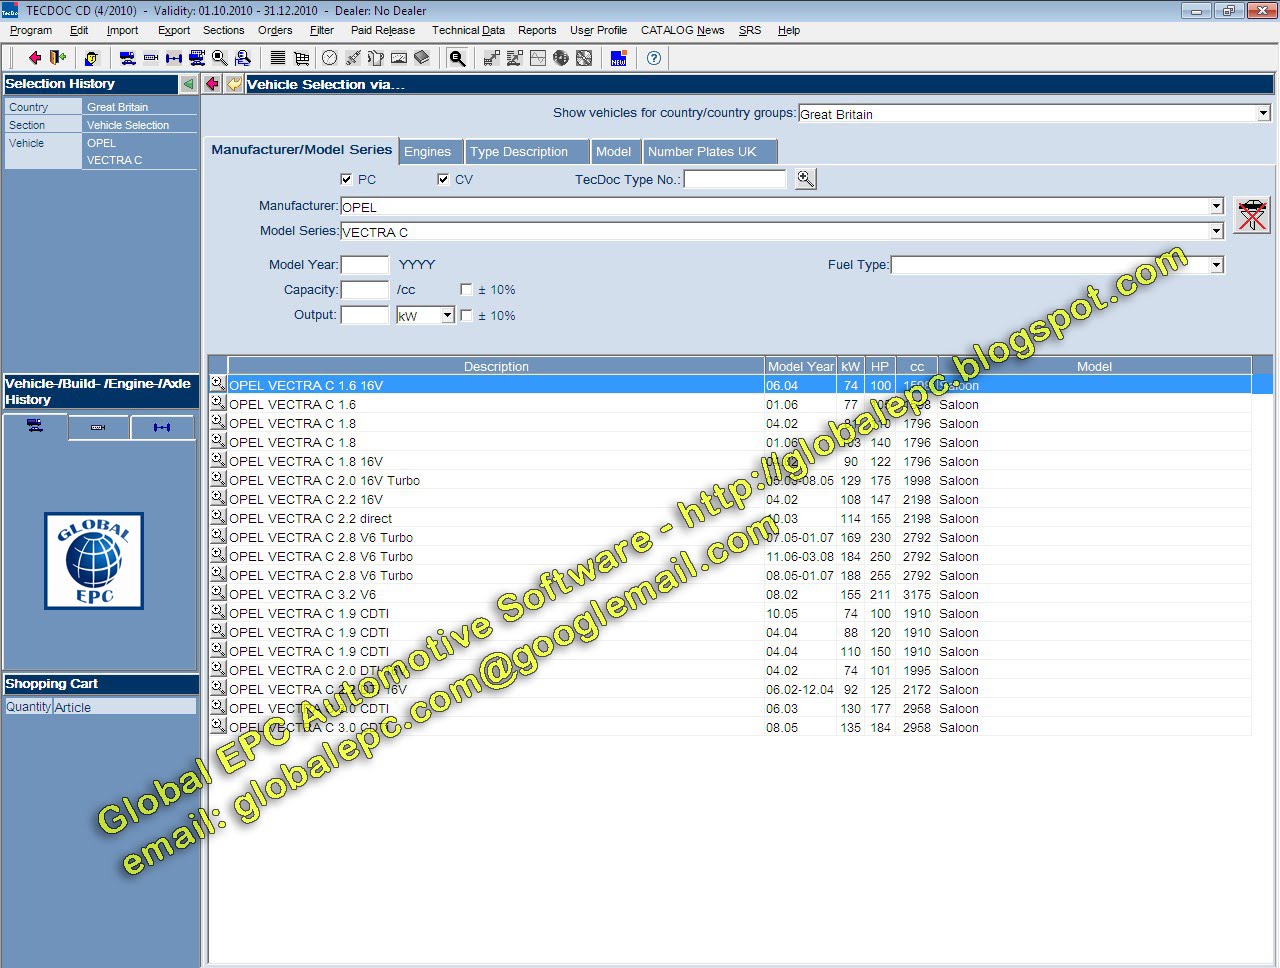Viewport: 1280px width, 968px height.
Task: Open the country group dropdown Great Britain
Action: [1264, 113]
